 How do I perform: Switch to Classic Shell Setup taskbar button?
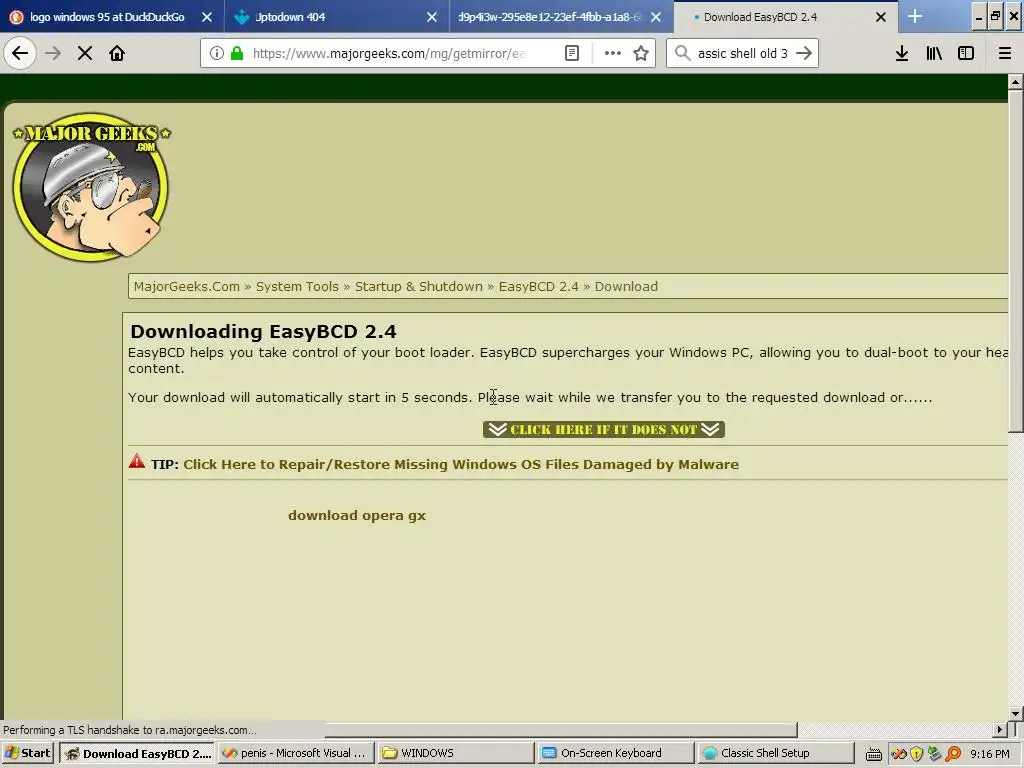click(775, 753)
